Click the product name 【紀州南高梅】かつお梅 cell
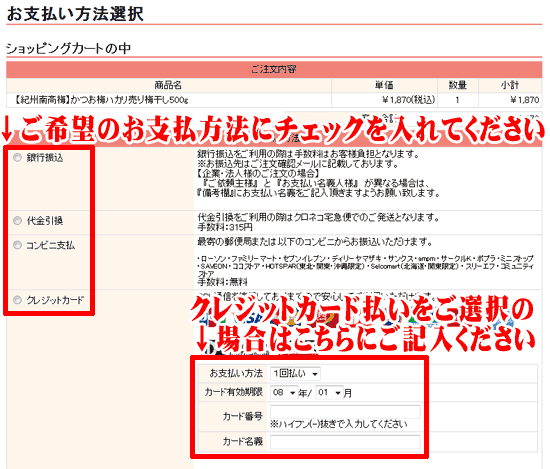The width and height of the screenshot is (550, 469). pos(169,100)
